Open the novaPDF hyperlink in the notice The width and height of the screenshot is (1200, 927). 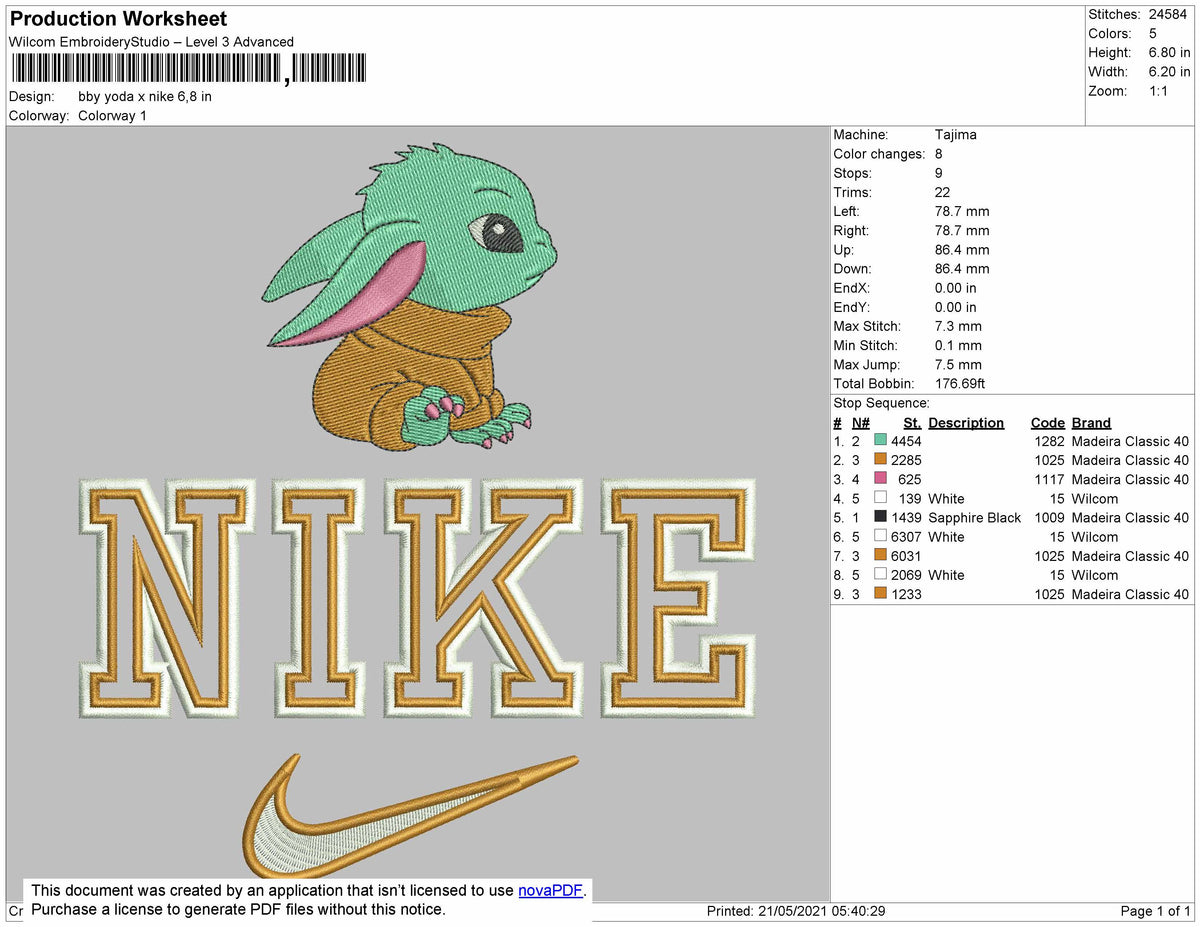tap(550, 891)
